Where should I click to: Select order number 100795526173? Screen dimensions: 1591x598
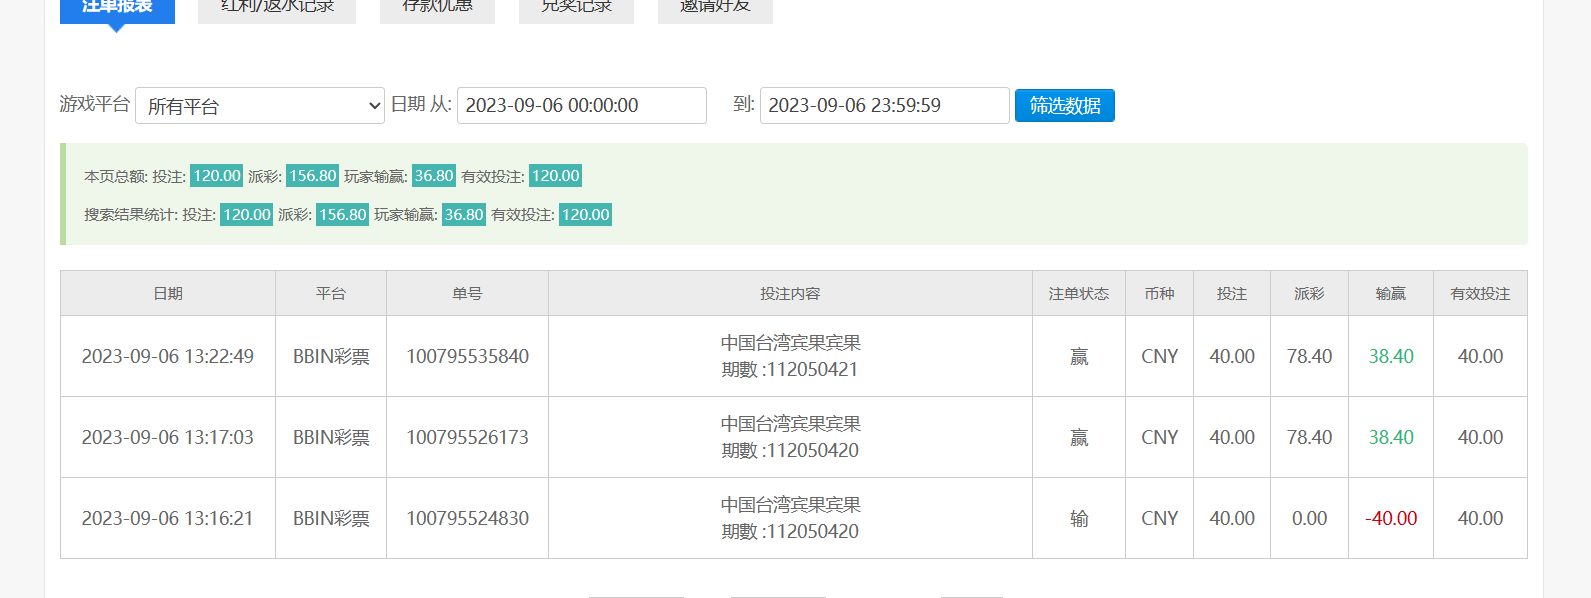coord(467,438)
